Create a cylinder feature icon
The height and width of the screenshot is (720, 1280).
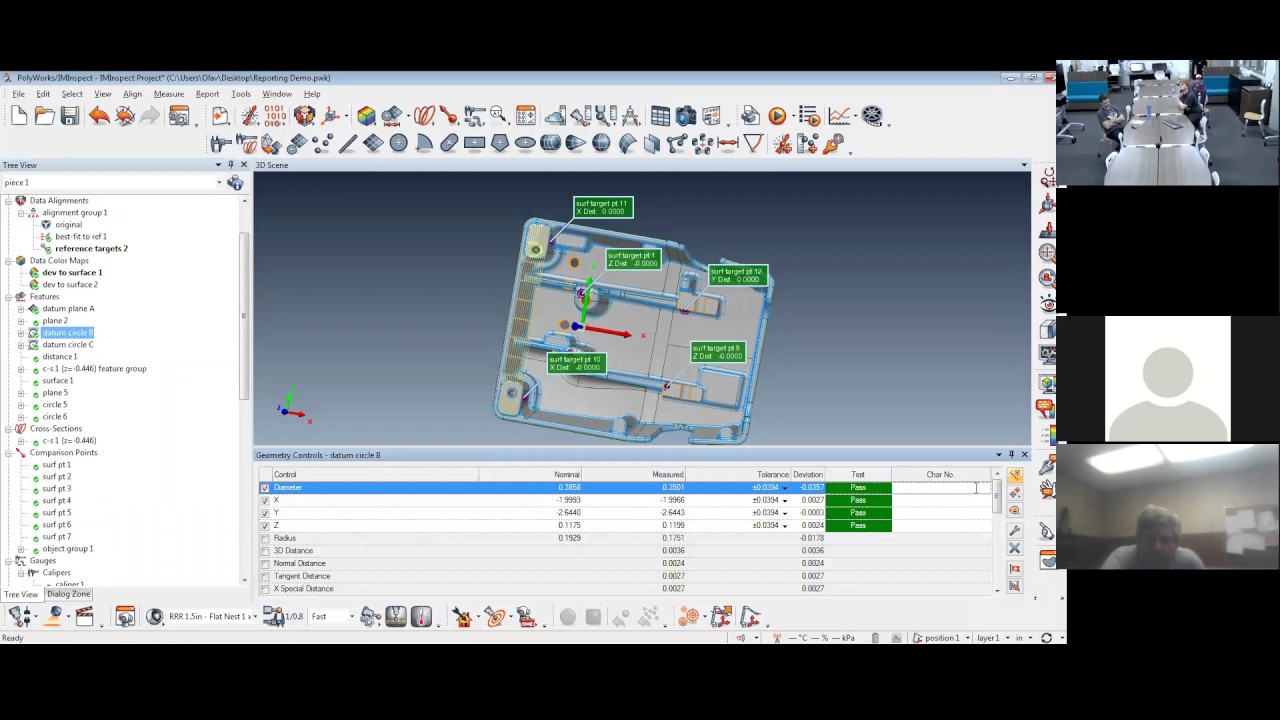point(550,144)
